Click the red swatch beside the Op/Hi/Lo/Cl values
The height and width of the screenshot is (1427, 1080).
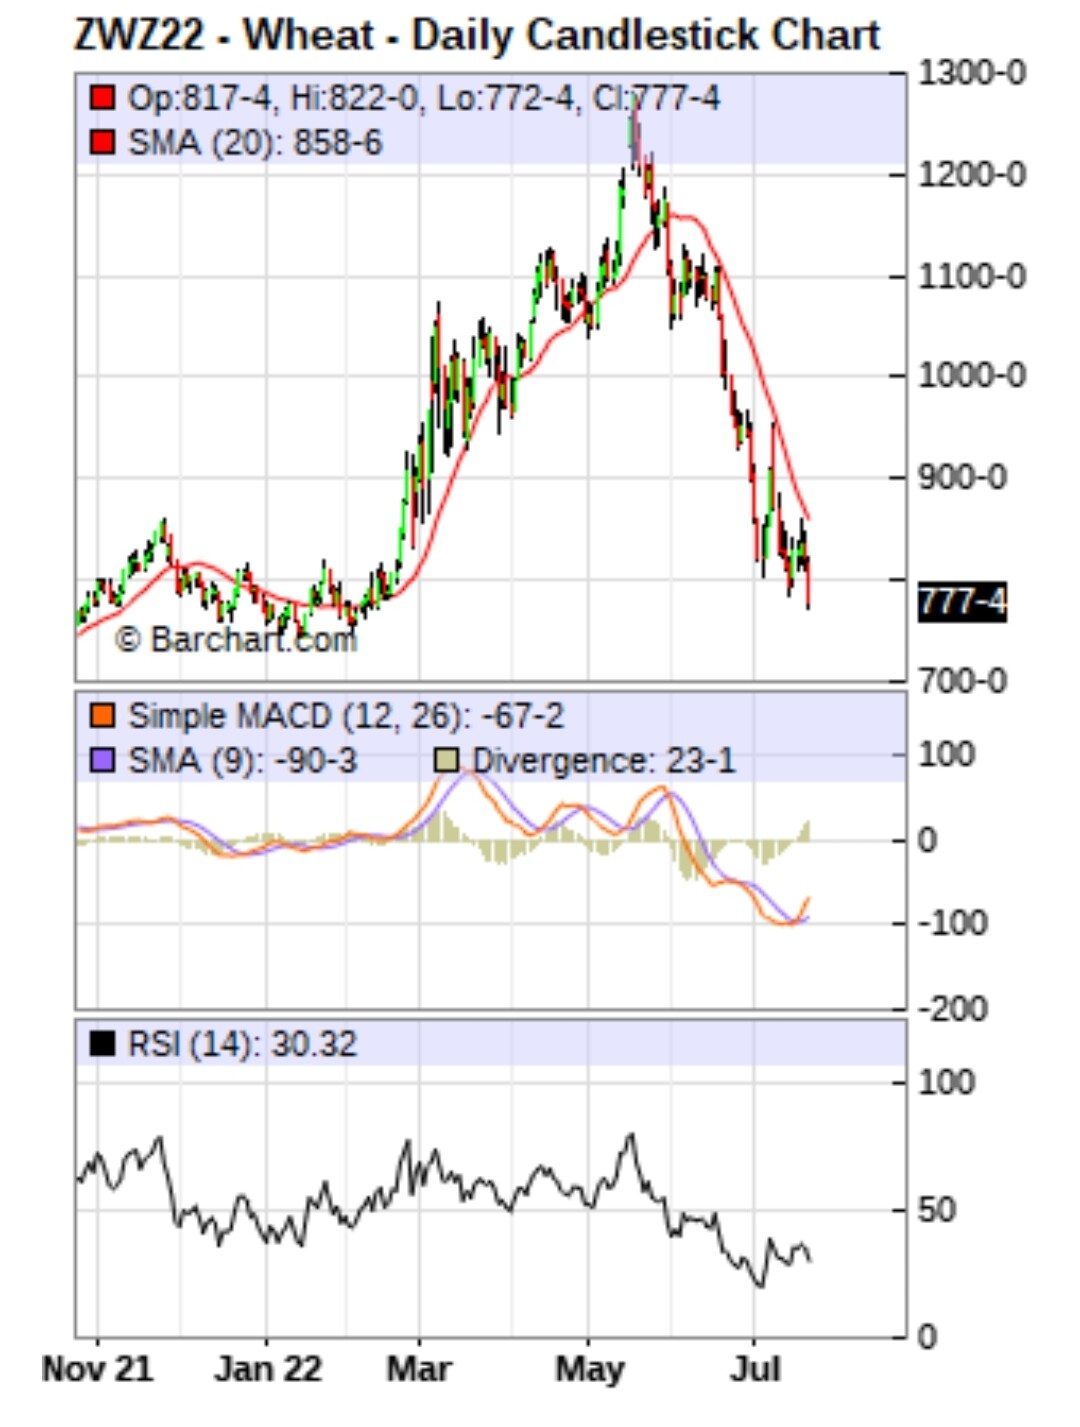click(102, 98)
